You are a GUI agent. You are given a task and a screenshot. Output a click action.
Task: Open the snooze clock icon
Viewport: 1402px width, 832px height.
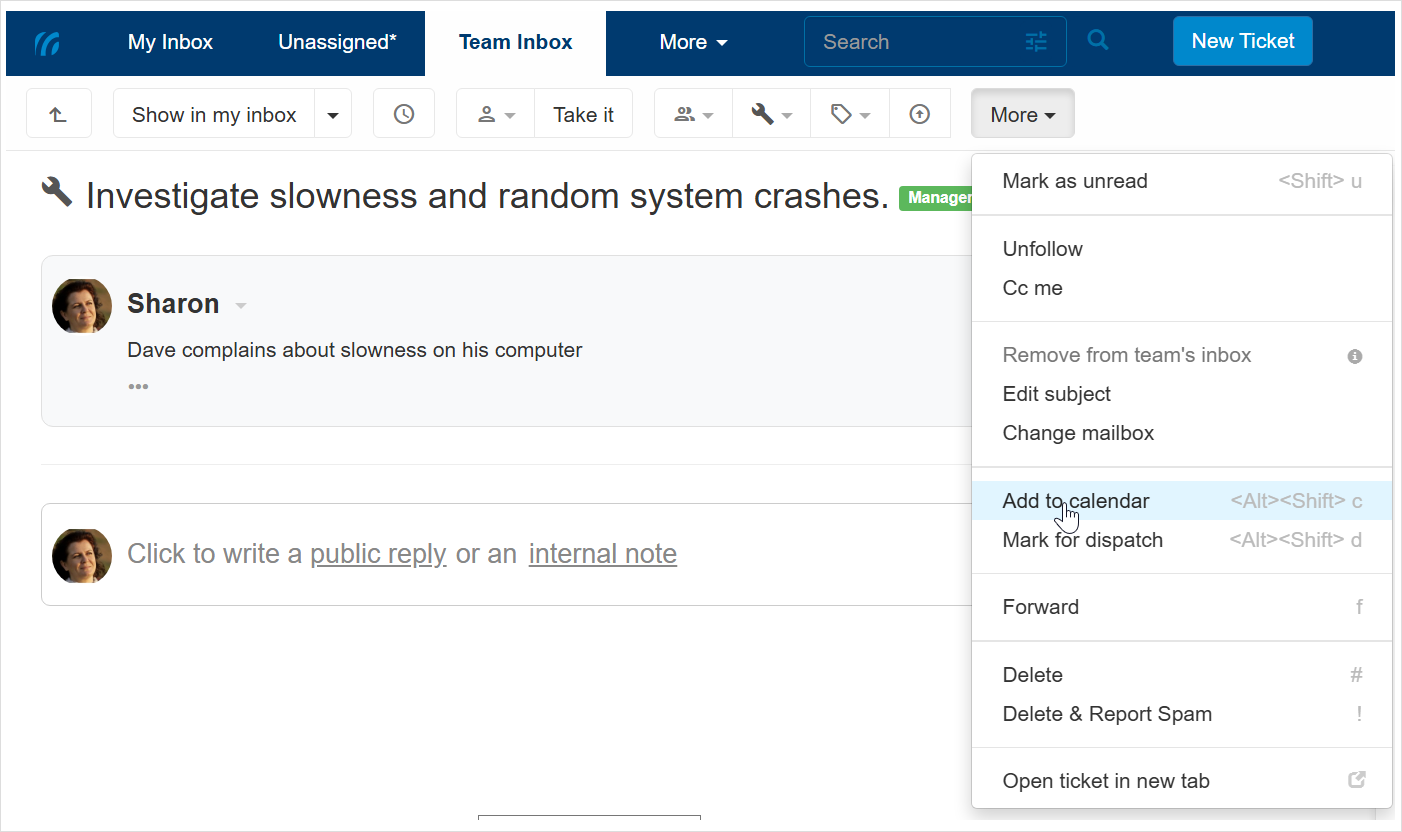(404, 114)
